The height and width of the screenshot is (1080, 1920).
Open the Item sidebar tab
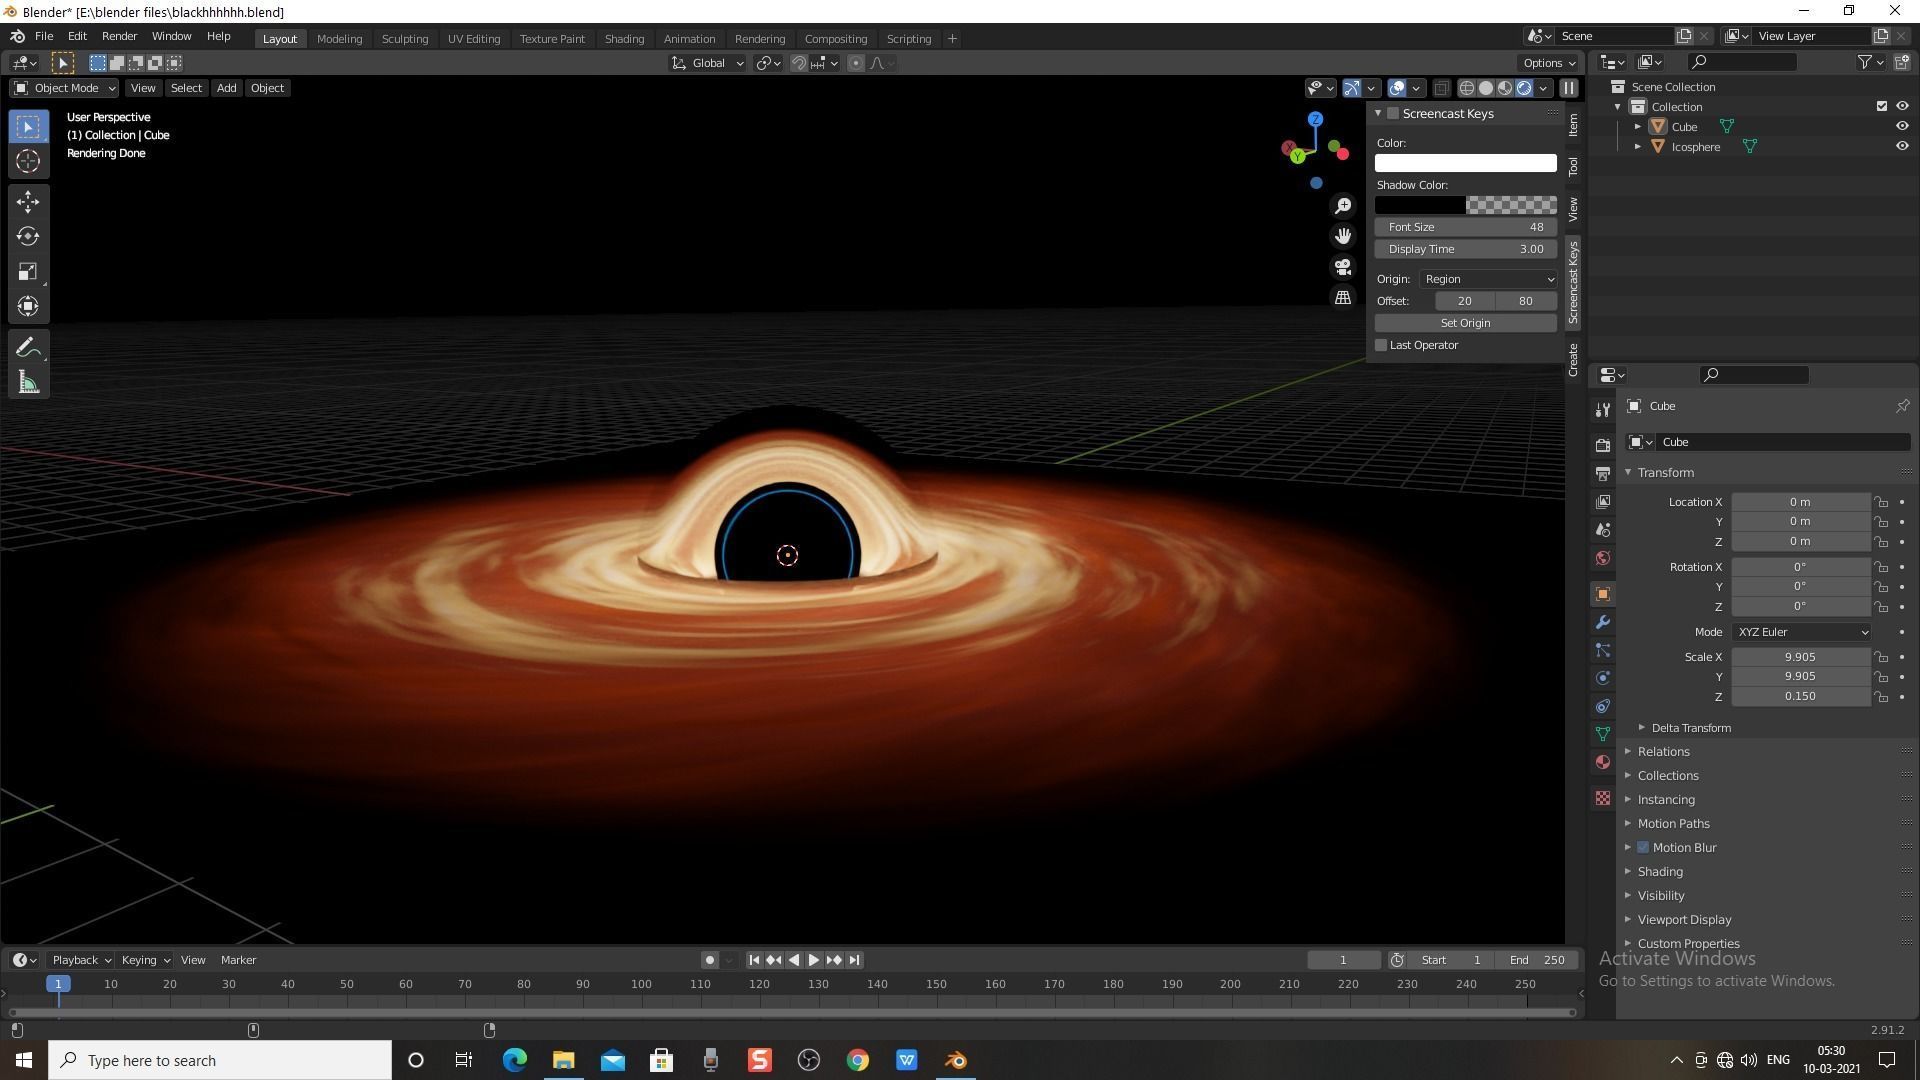tap(1574, 125)
